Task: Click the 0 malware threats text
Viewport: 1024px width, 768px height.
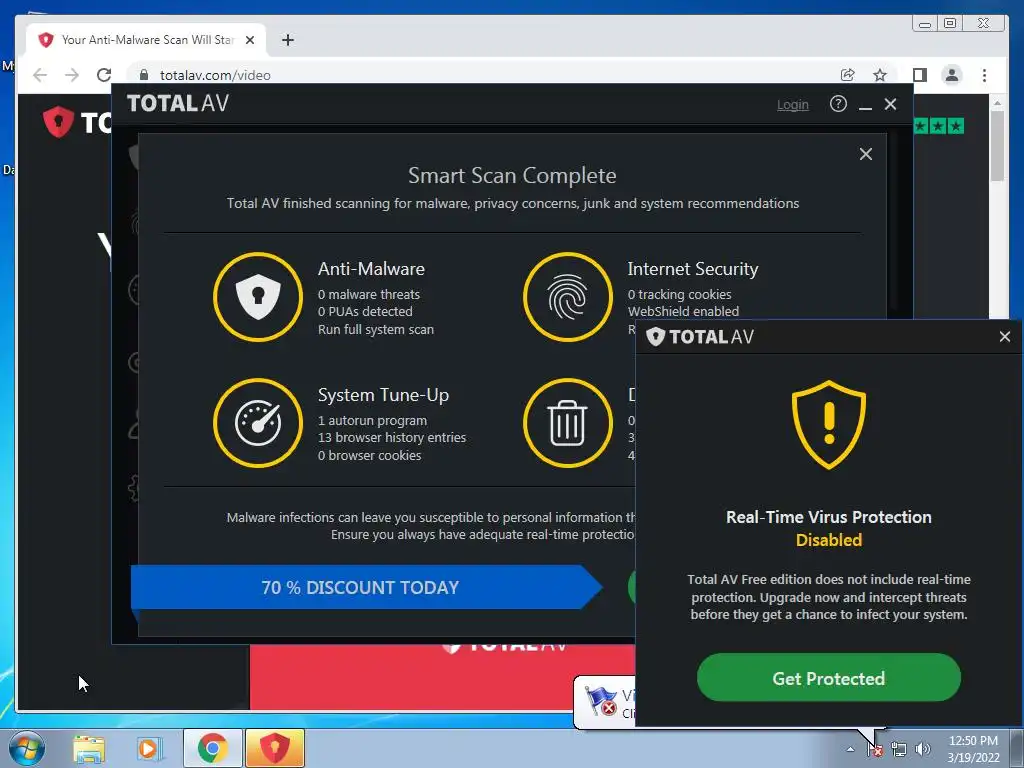Action: click(x=369, y=295)
